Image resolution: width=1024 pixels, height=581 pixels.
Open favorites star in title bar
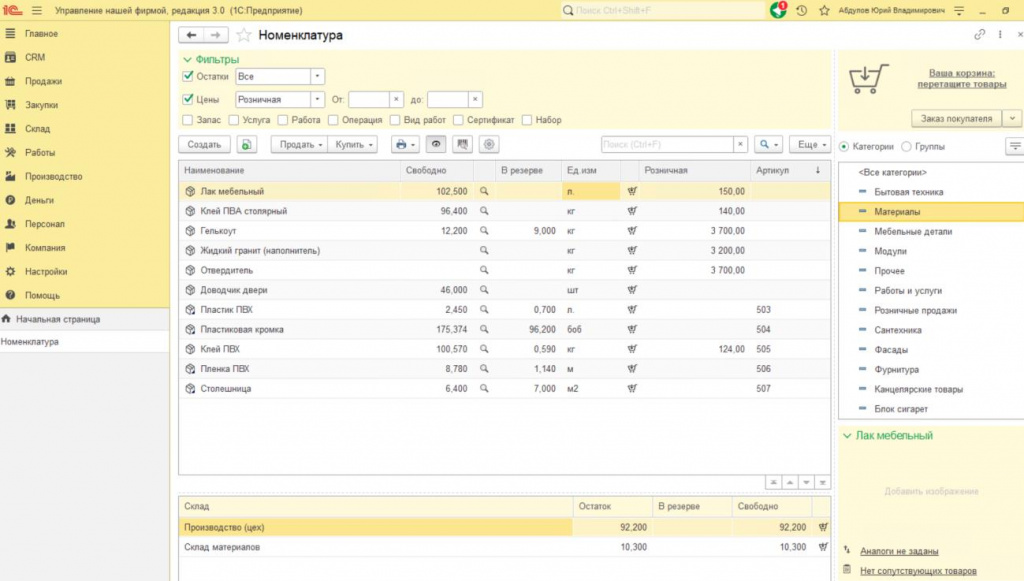(824, 10)
